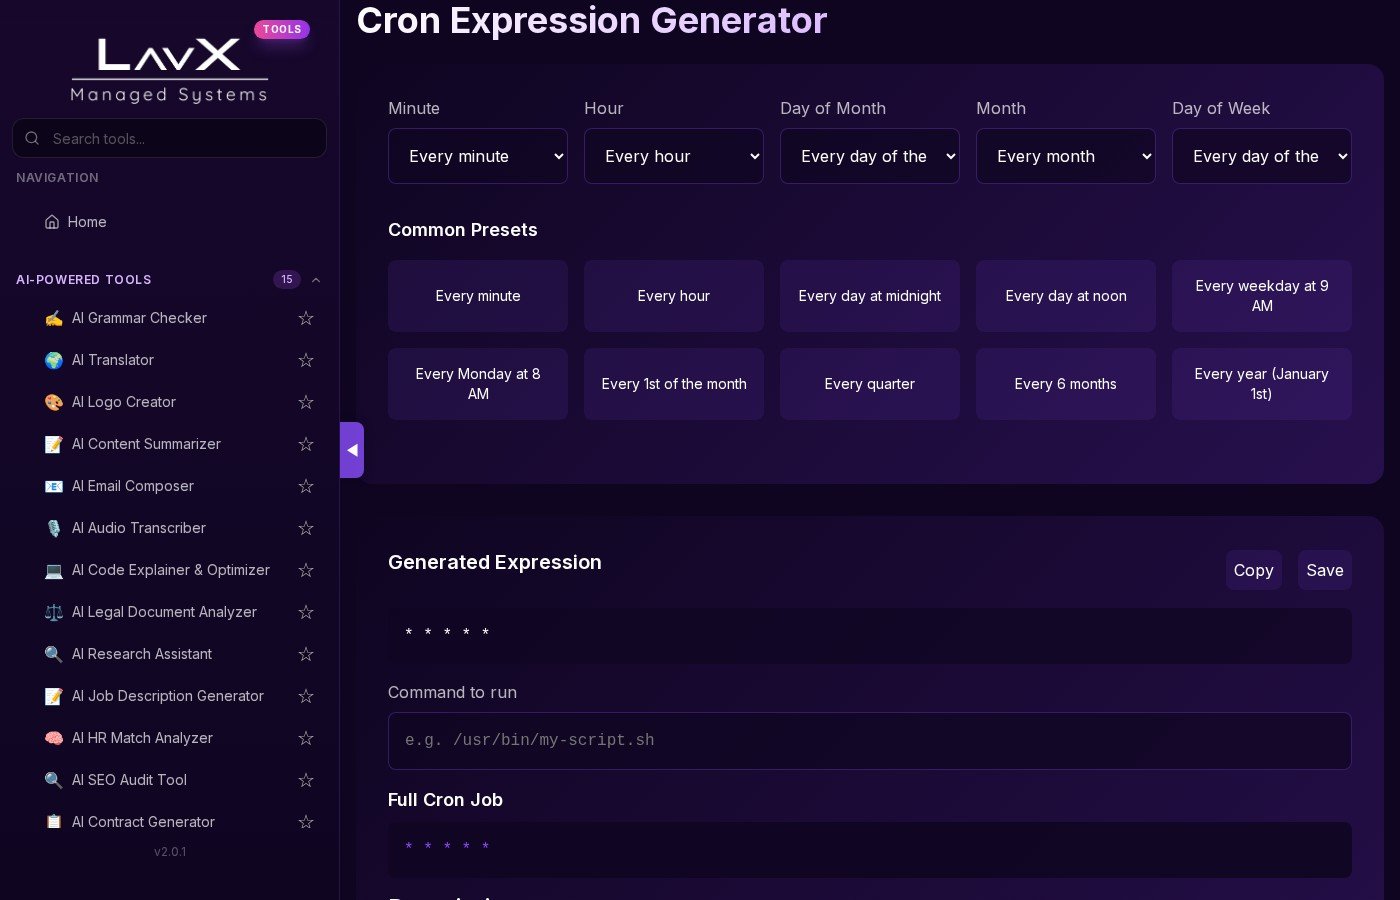This screenshot has width=1400, height=900.
Task: Open the Month dropdown selector
Action: click(x=1066, y=156)
